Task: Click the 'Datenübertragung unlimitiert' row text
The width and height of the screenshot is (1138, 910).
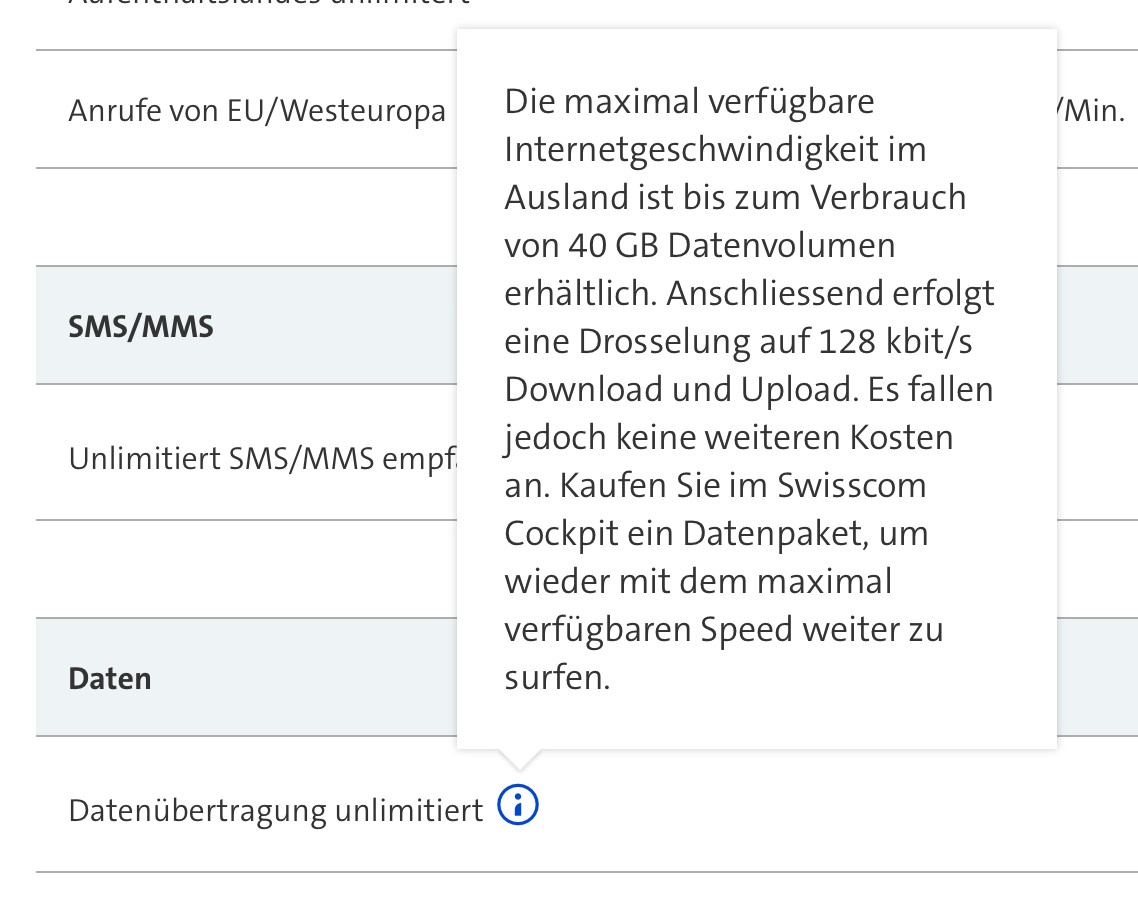Action: [x=275, y=811]
